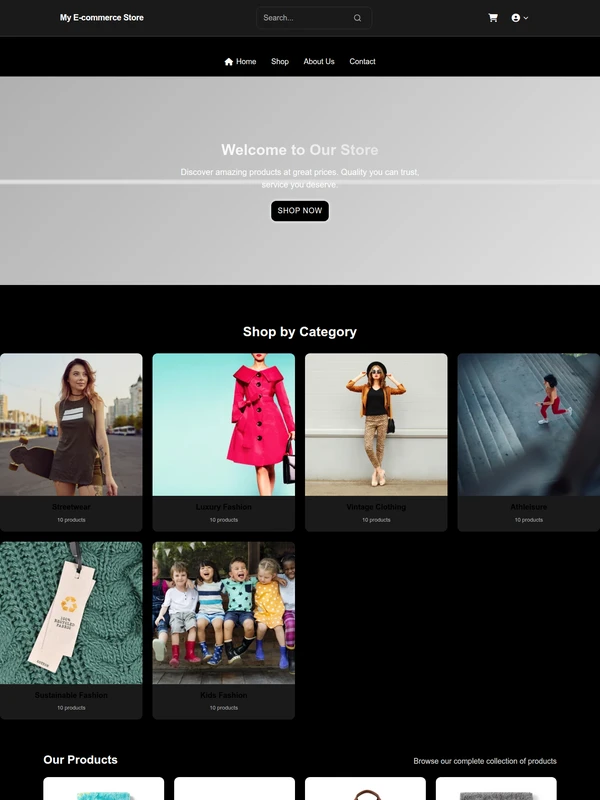The image size is (600, 800).
Task: Go to the Shop menu item
Action: (280, 61)
